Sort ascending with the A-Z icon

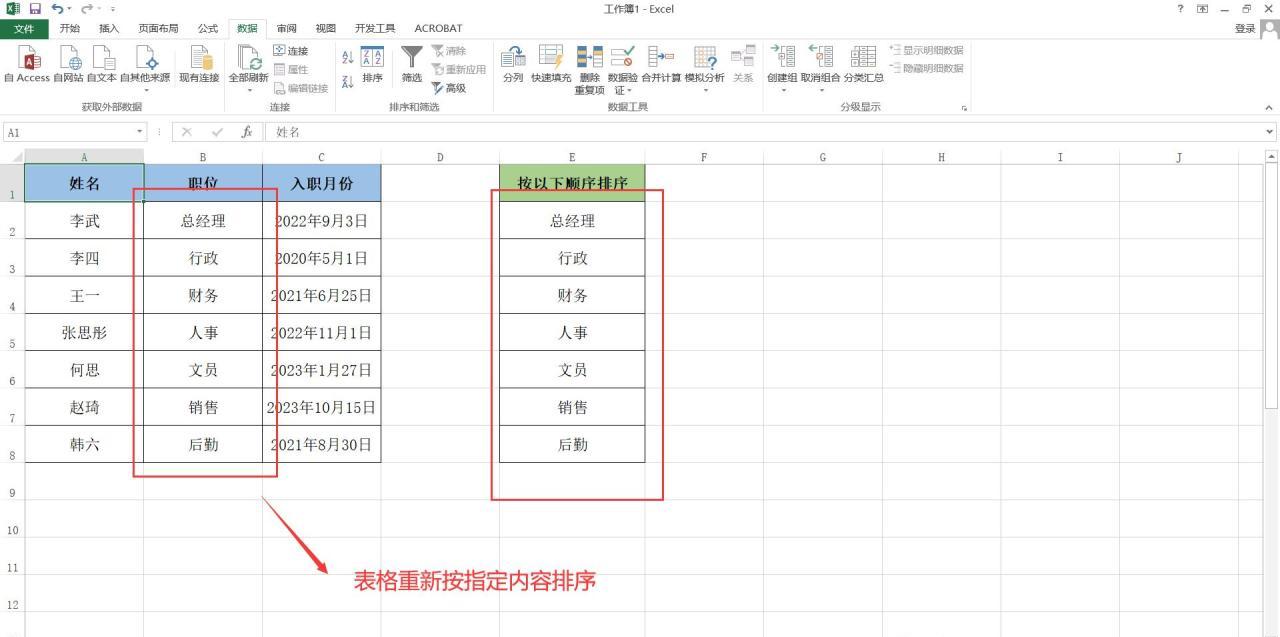(347, 58)
